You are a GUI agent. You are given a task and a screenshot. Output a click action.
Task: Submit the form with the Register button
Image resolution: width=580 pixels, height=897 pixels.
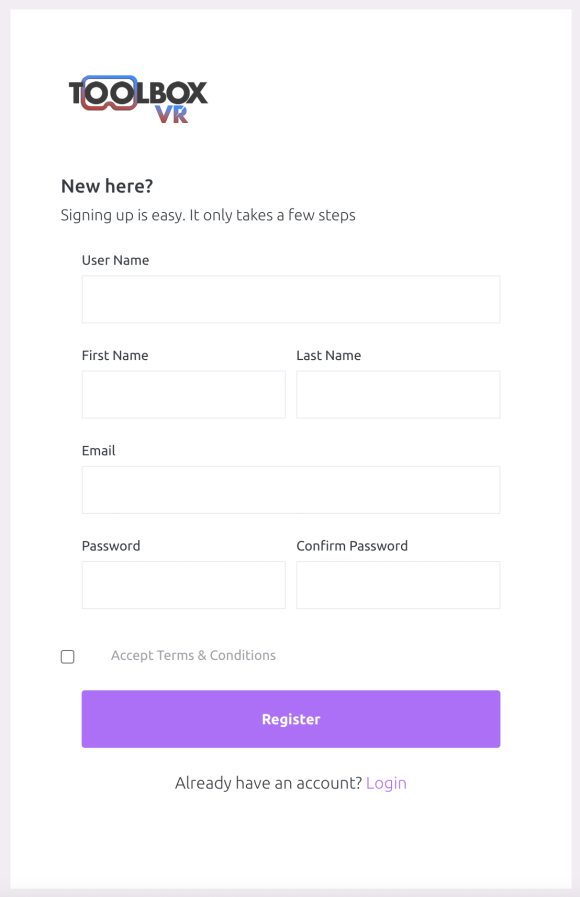pyautogui.click(x=291, y=719)
